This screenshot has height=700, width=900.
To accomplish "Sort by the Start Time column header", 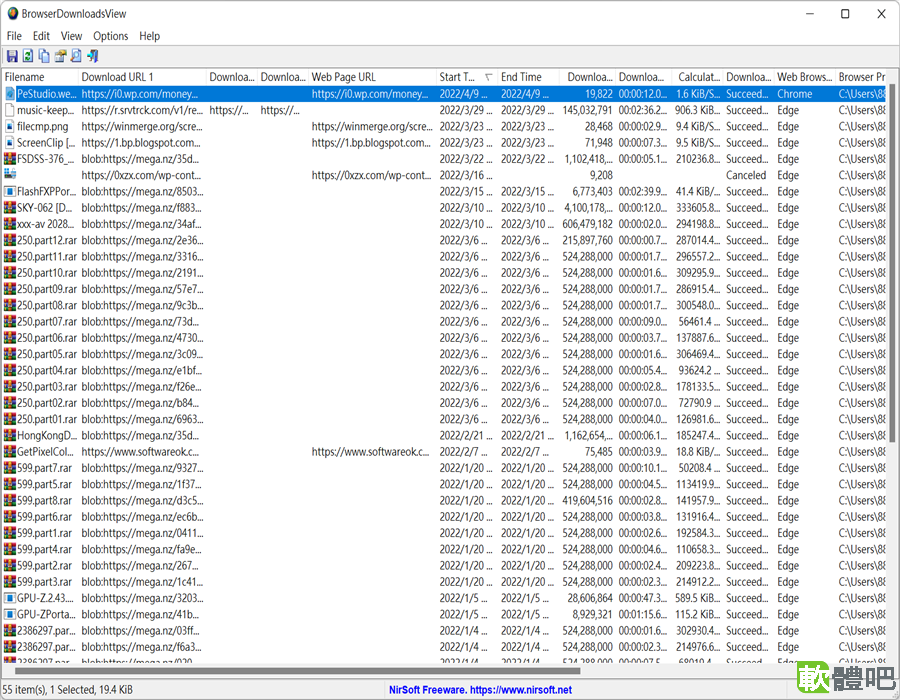I will (467, 77).
